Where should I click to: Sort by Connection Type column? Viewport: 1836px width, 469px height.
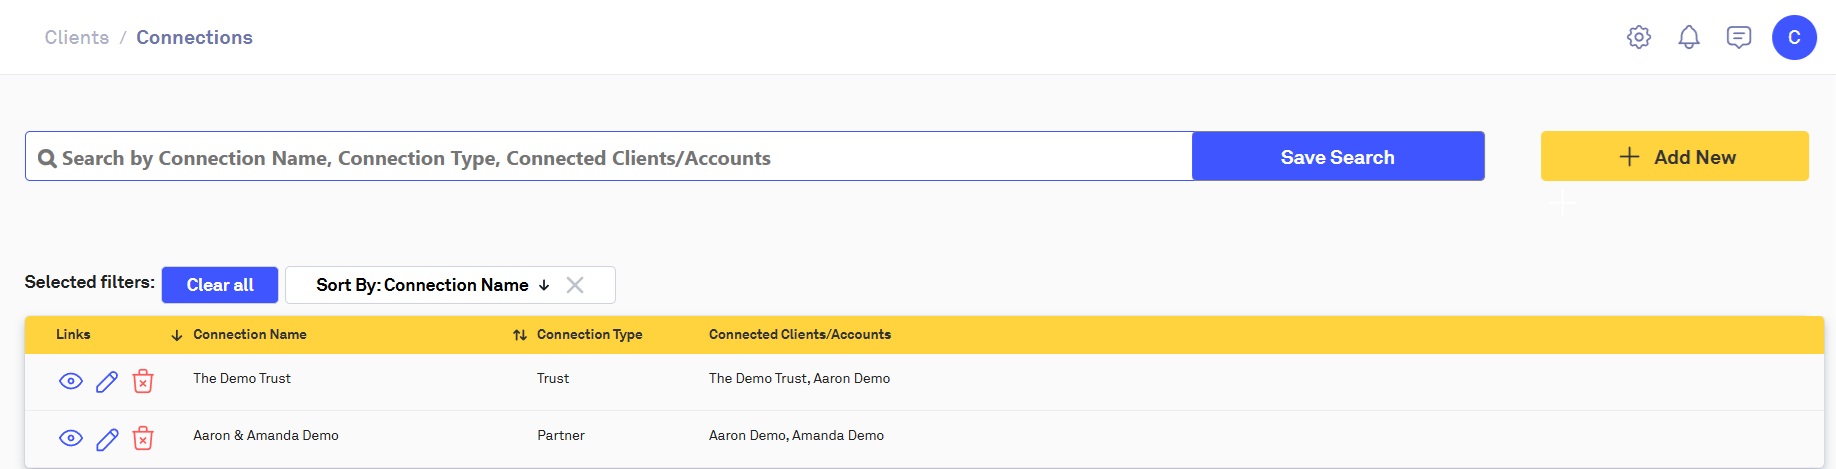pos(520,335)
